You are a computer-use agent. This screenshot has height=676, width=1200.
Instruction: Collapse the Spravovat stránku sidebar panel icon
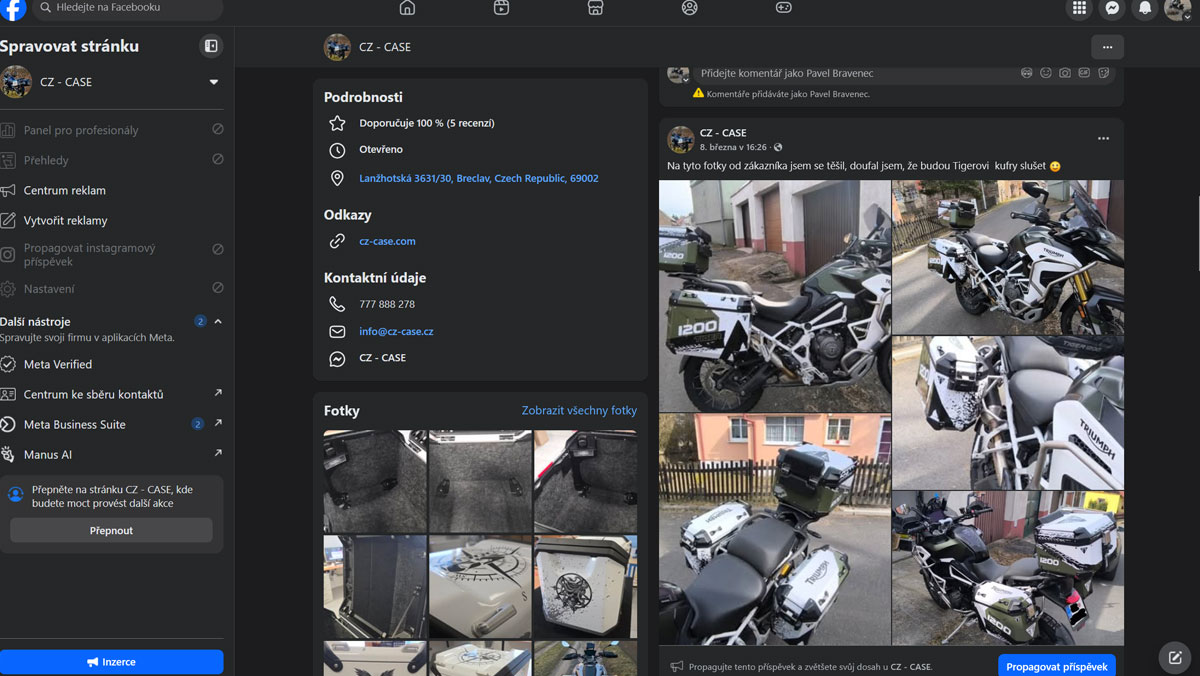coord(211,46)
